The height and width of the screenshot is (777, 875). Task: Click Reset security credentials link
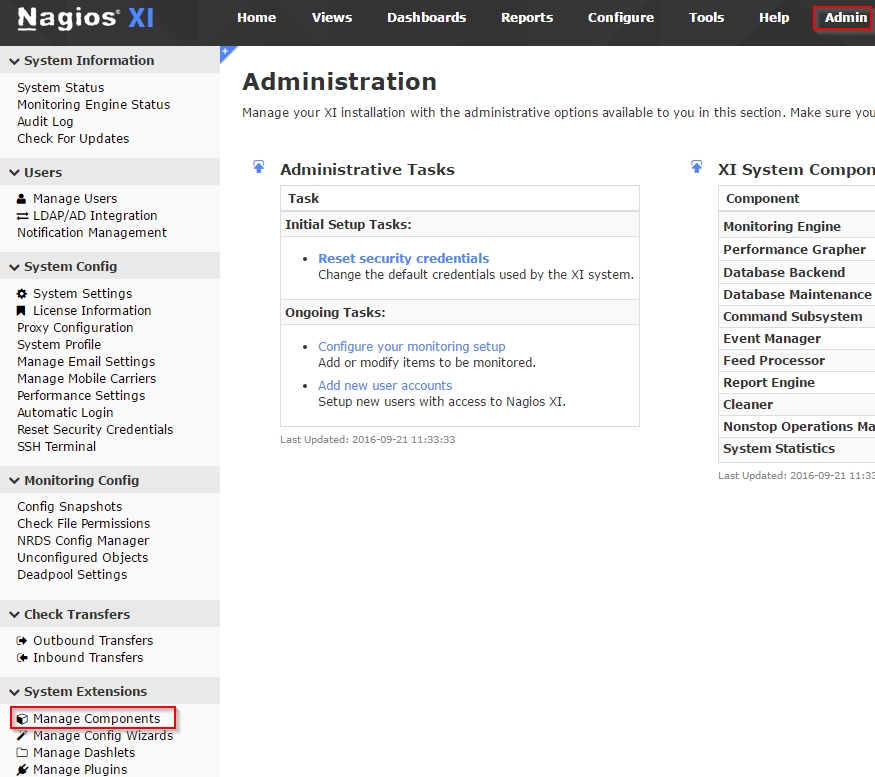[x=403, y=258]
